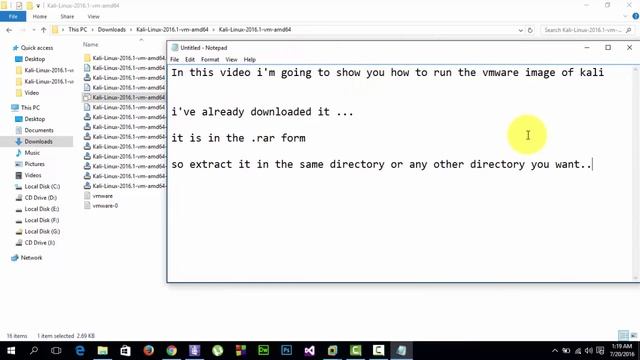Go up one folder level in Explorer

point(43,30)
